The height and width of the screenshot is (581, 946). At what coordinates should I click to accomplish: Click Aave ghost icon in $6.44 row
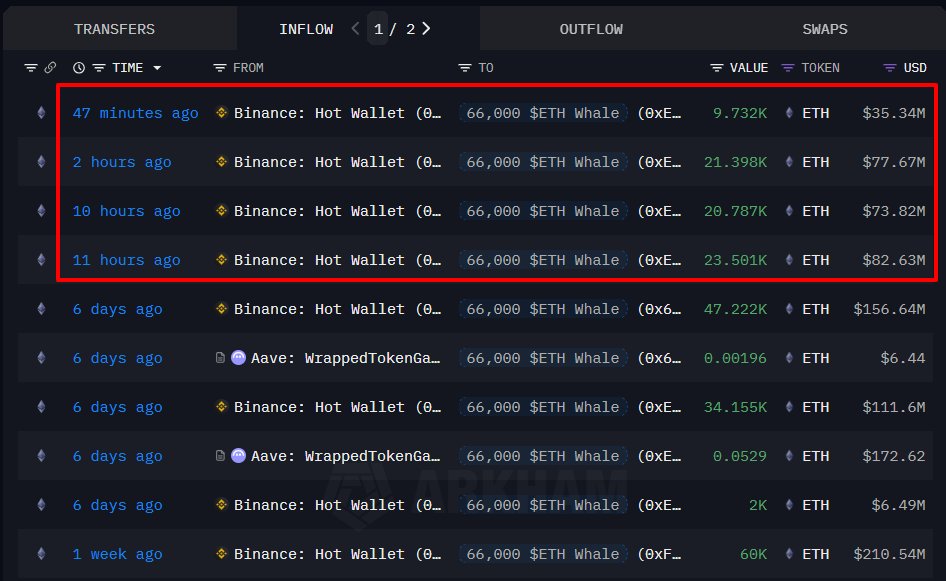point(238,358)
